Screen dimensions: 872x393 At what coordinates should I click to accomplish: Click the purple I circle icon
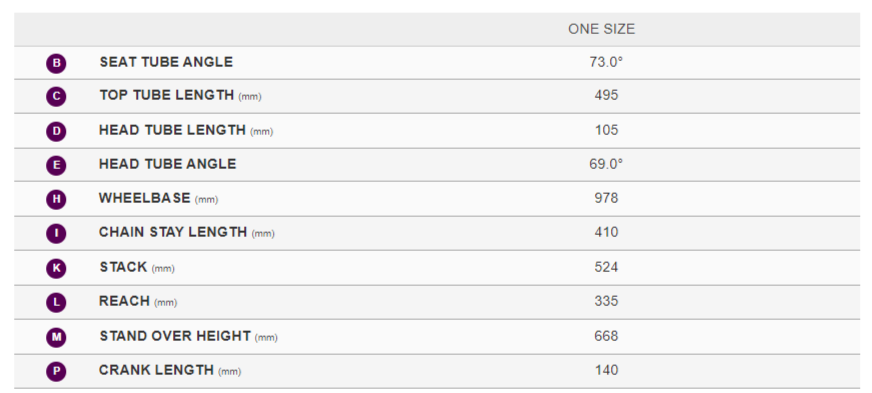56,234
